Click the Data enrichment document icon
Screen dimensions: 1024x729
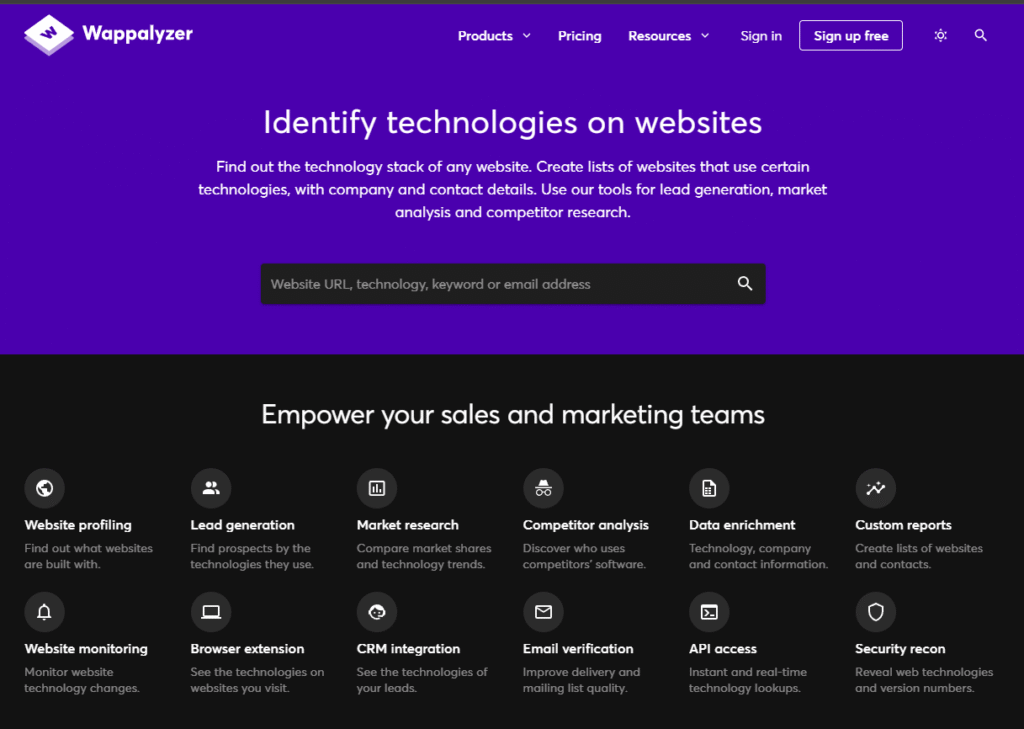point(709,488)
